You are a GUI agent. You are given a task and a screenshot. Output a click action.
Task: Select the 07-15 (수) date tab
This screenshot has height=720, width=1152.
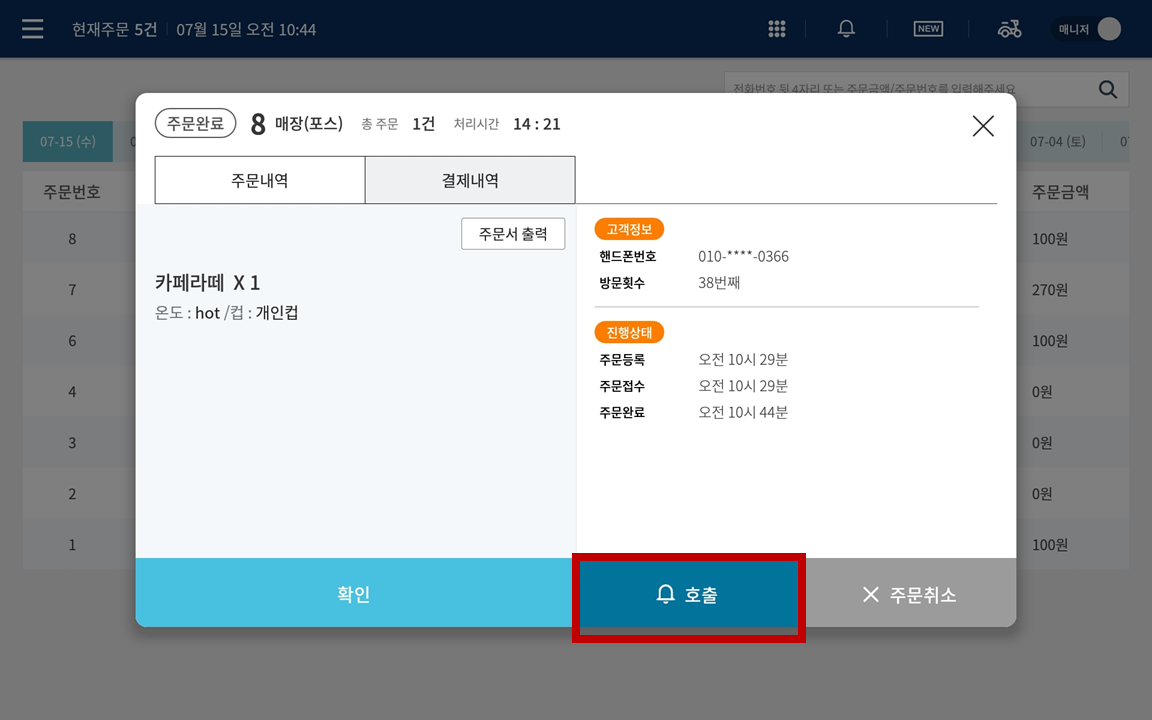click(x=68, y=141)
